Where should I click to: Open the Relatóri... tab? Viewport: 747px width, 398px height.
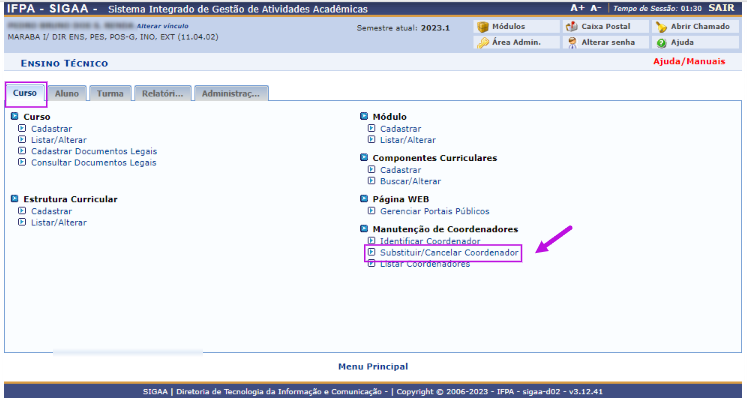point(162,93)
